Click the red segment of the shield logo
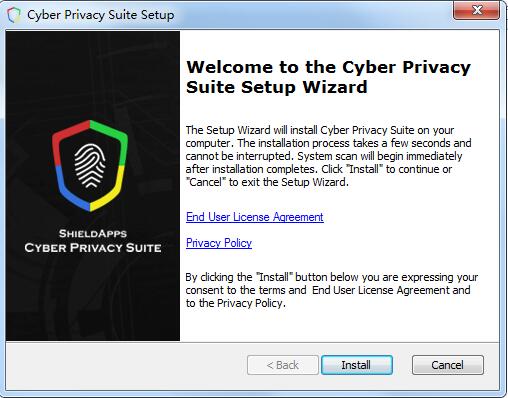Image resolution: width=508 pixels, height=398 pixels. tap(69, 138)
